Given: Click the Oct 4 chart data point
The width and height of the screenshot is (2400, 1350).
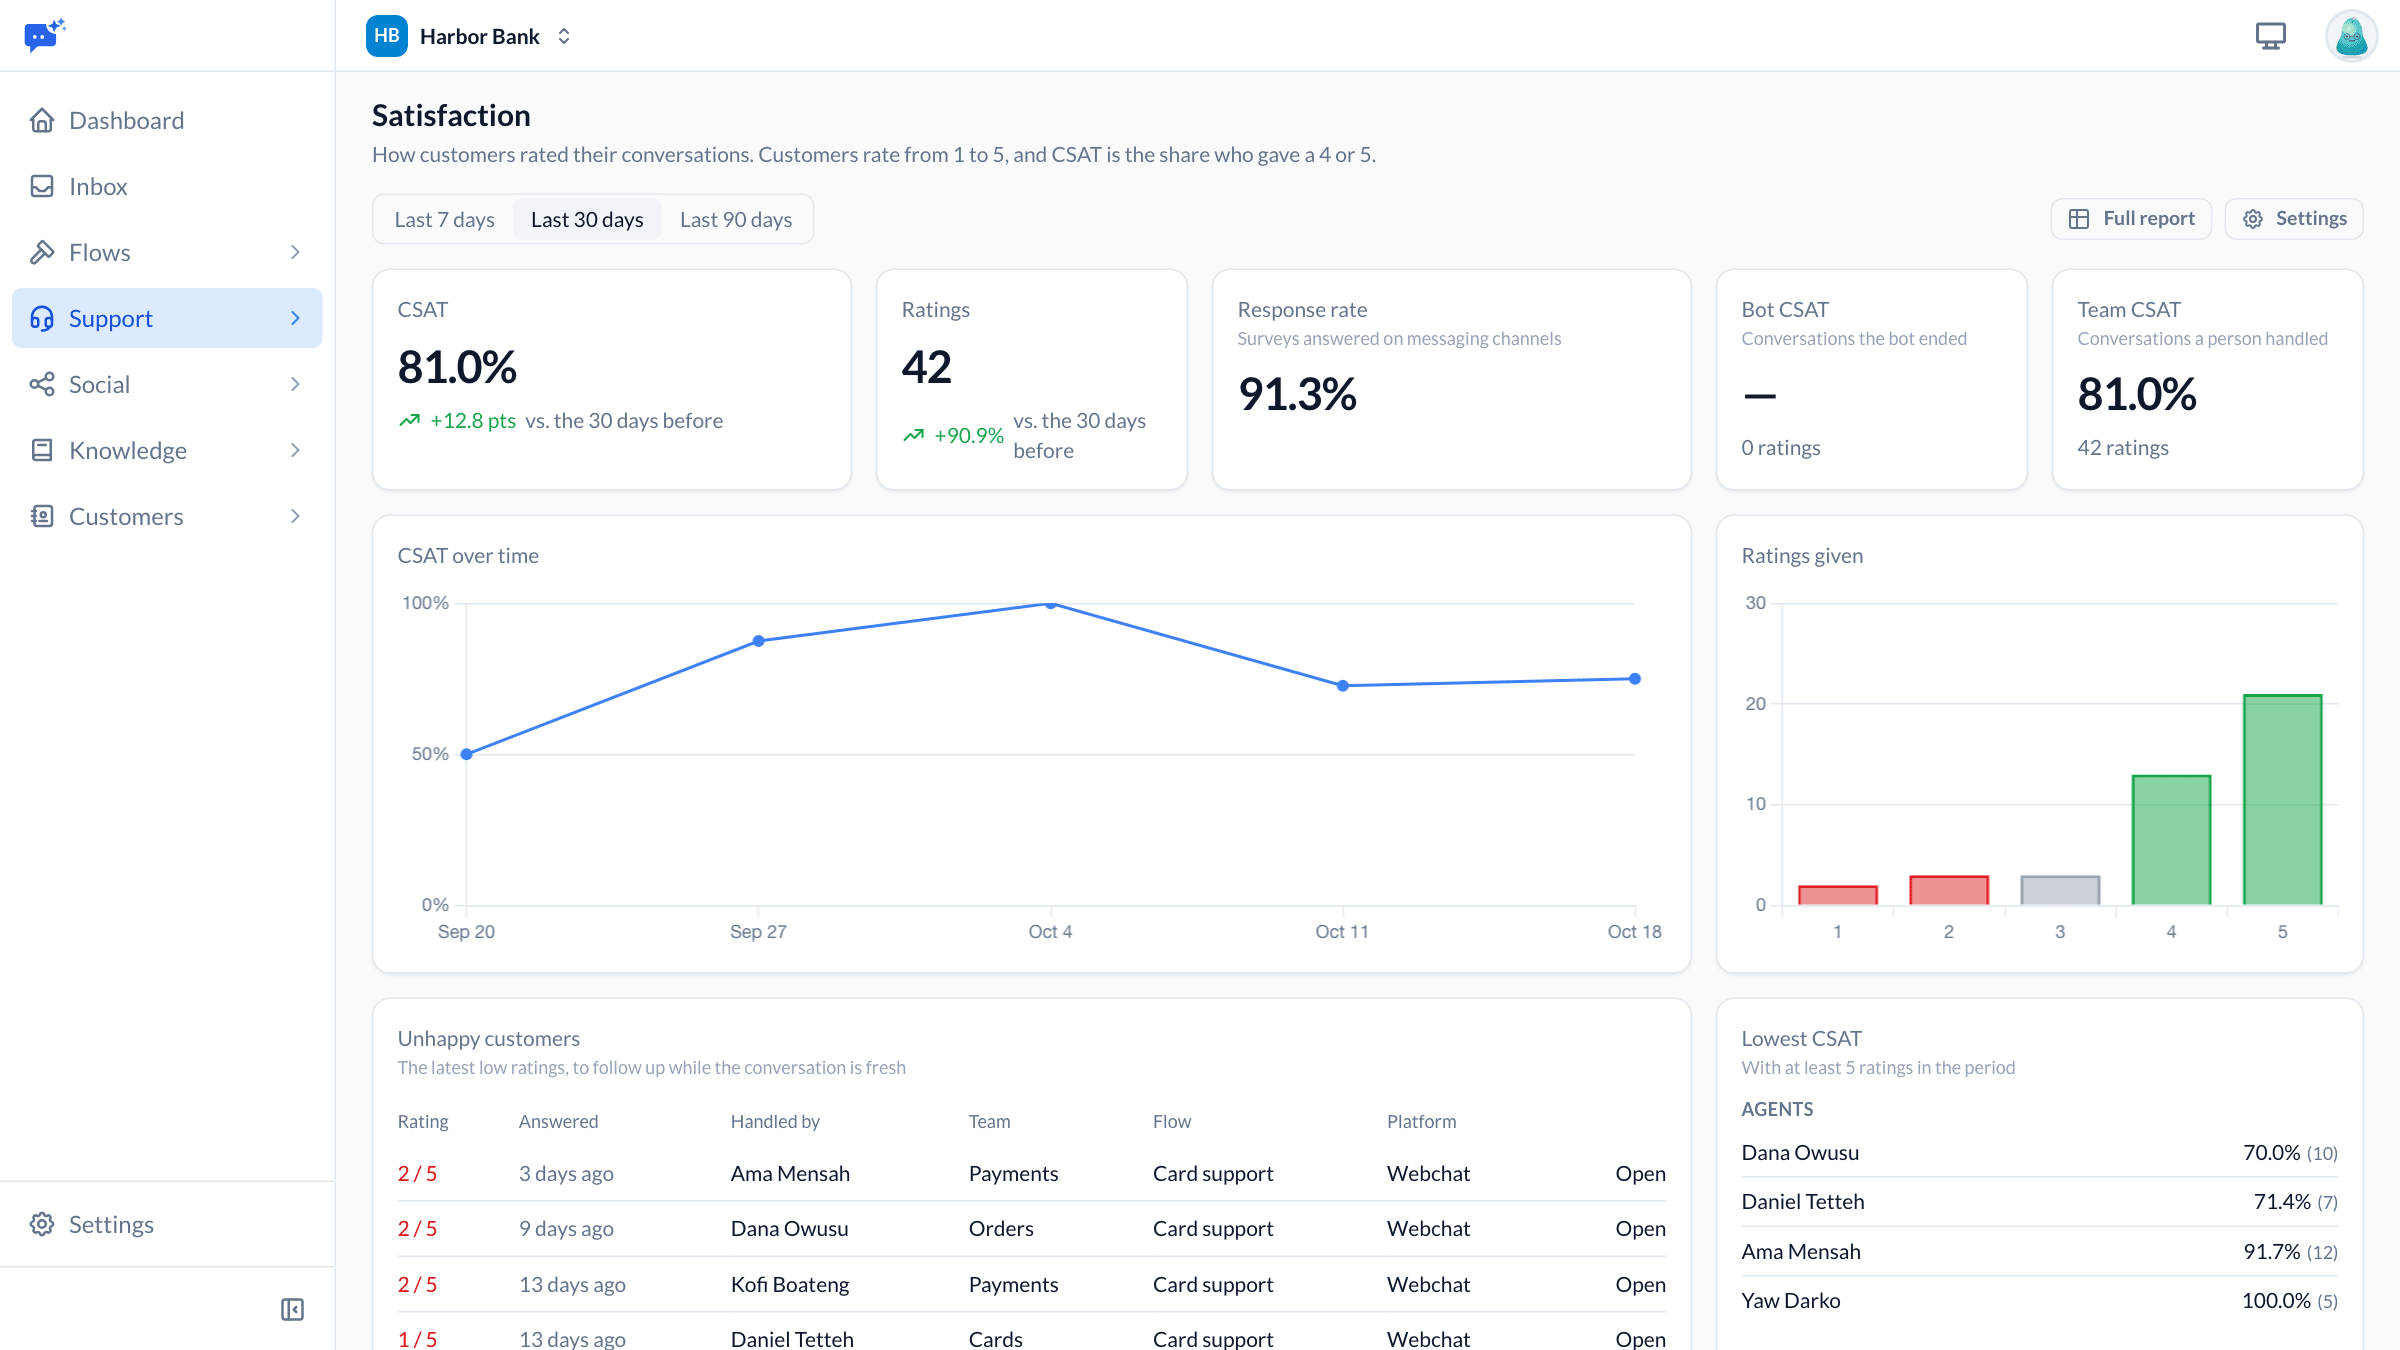Looking at the screenshot, I should (x=1051, y=604).
